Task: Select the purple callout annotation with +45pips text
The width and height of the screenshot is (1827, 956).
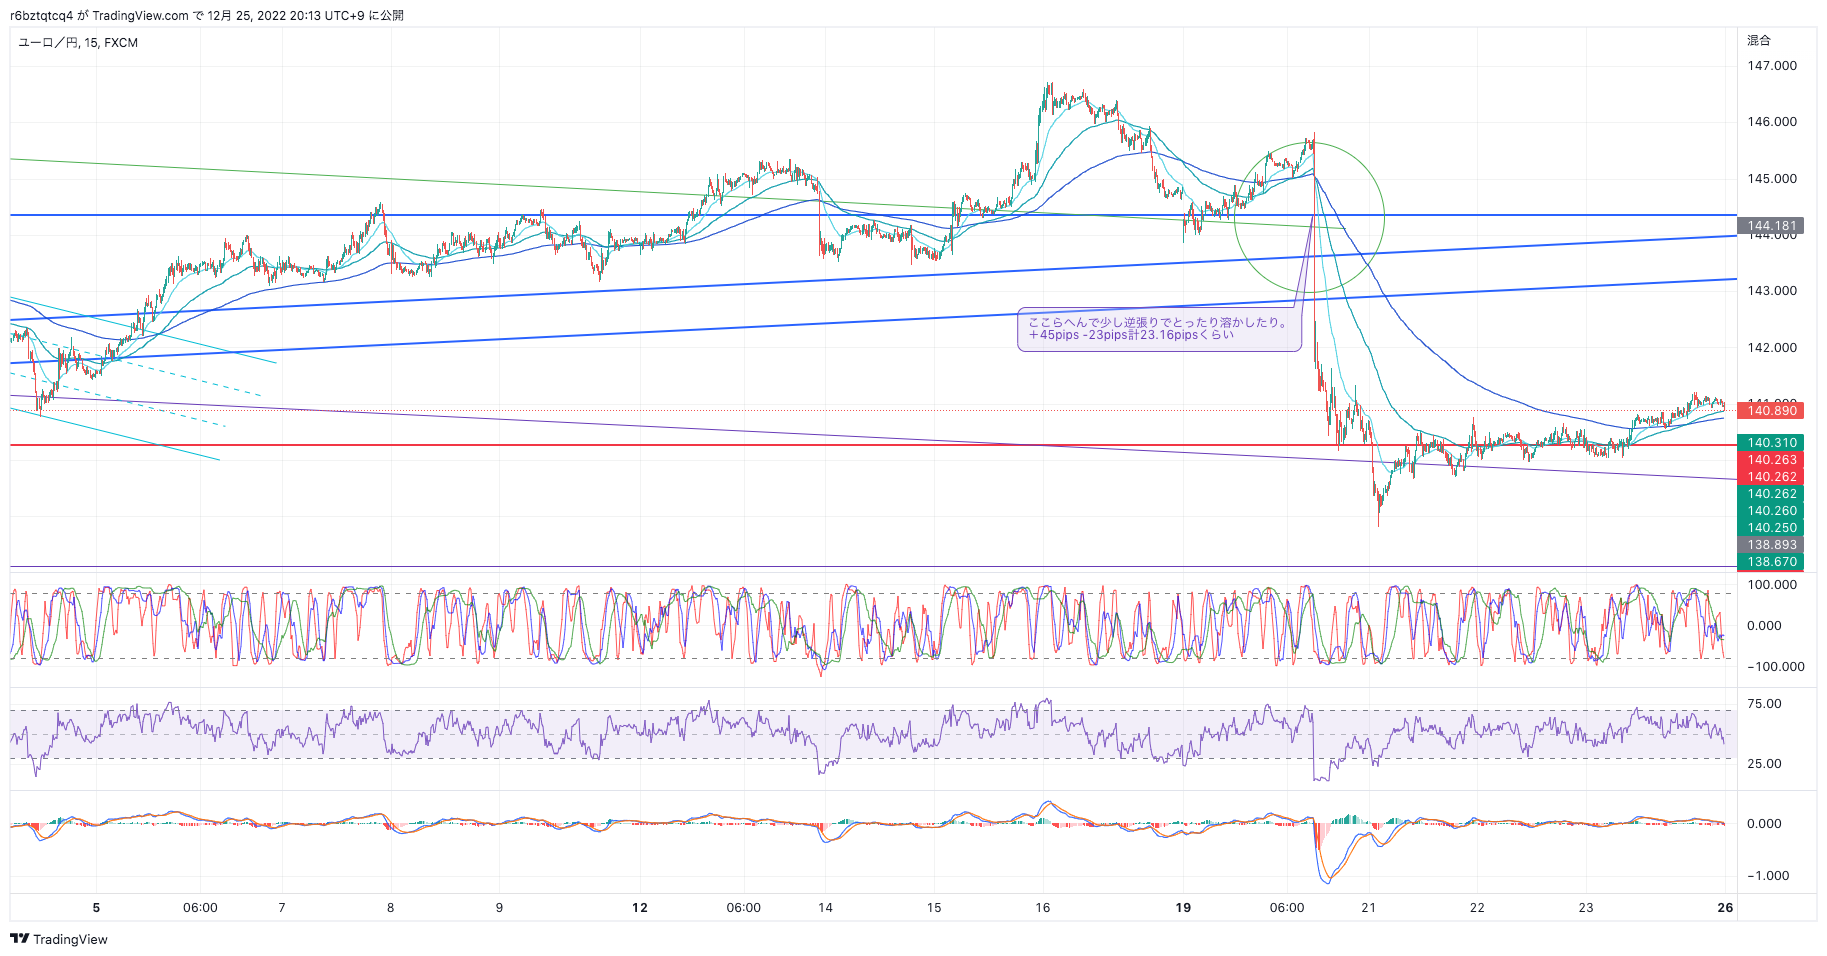Action: 1160,329
